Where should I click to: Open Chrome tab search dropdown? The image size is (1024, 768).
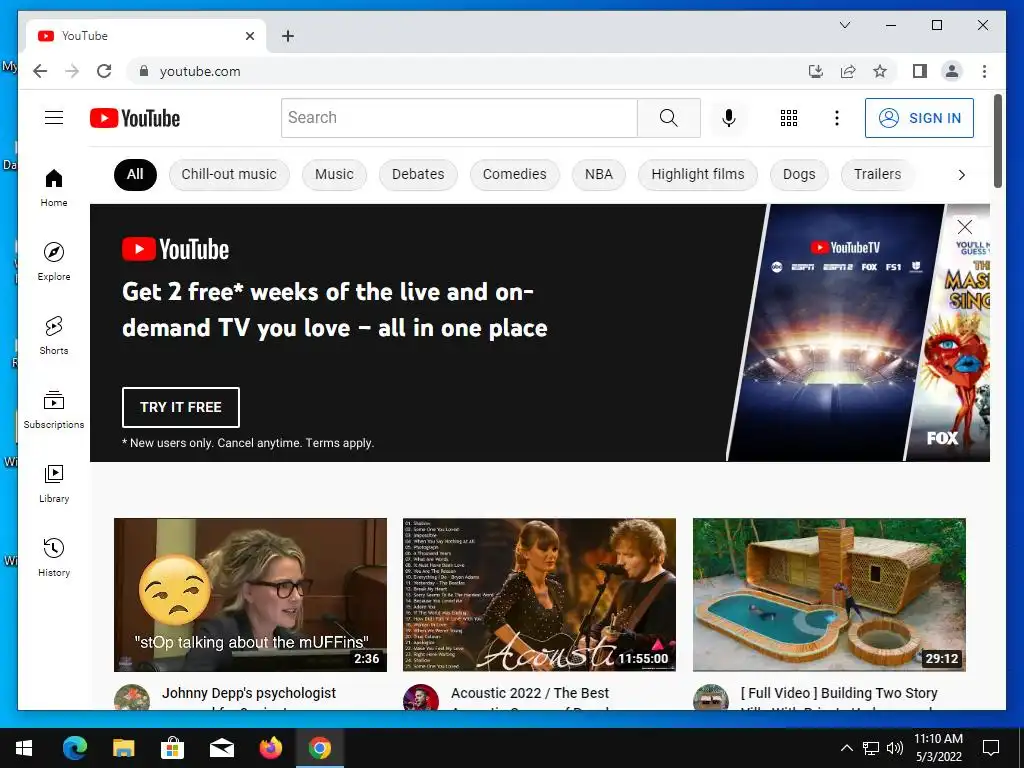(844, 25)
